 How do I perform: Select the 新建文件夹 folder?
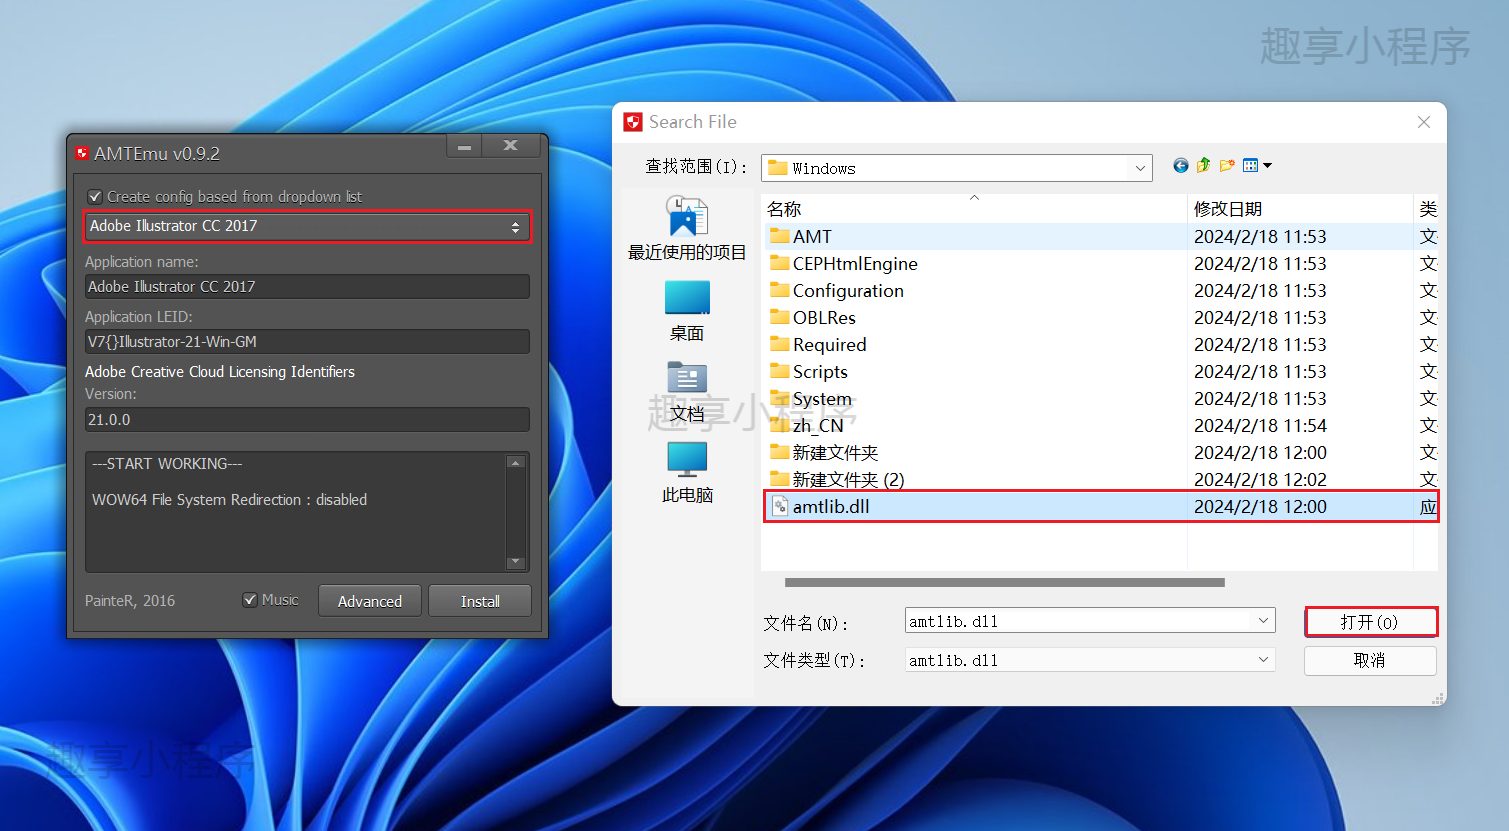point(823,453)
